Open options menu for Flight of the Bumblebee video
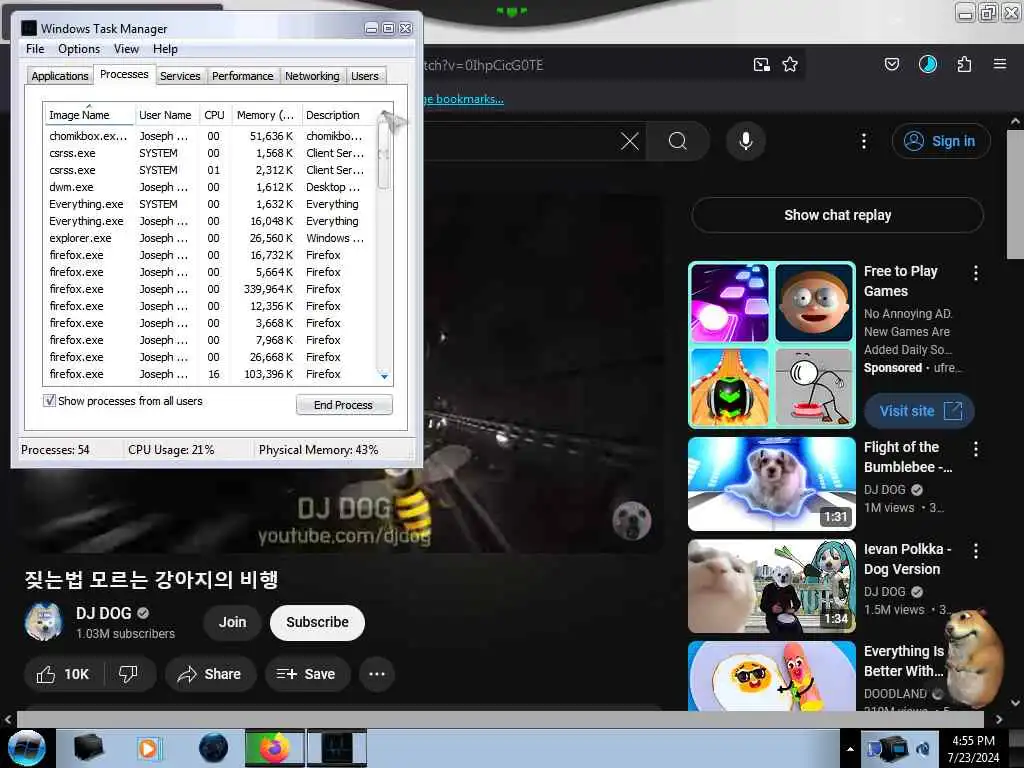 (976, 449)
